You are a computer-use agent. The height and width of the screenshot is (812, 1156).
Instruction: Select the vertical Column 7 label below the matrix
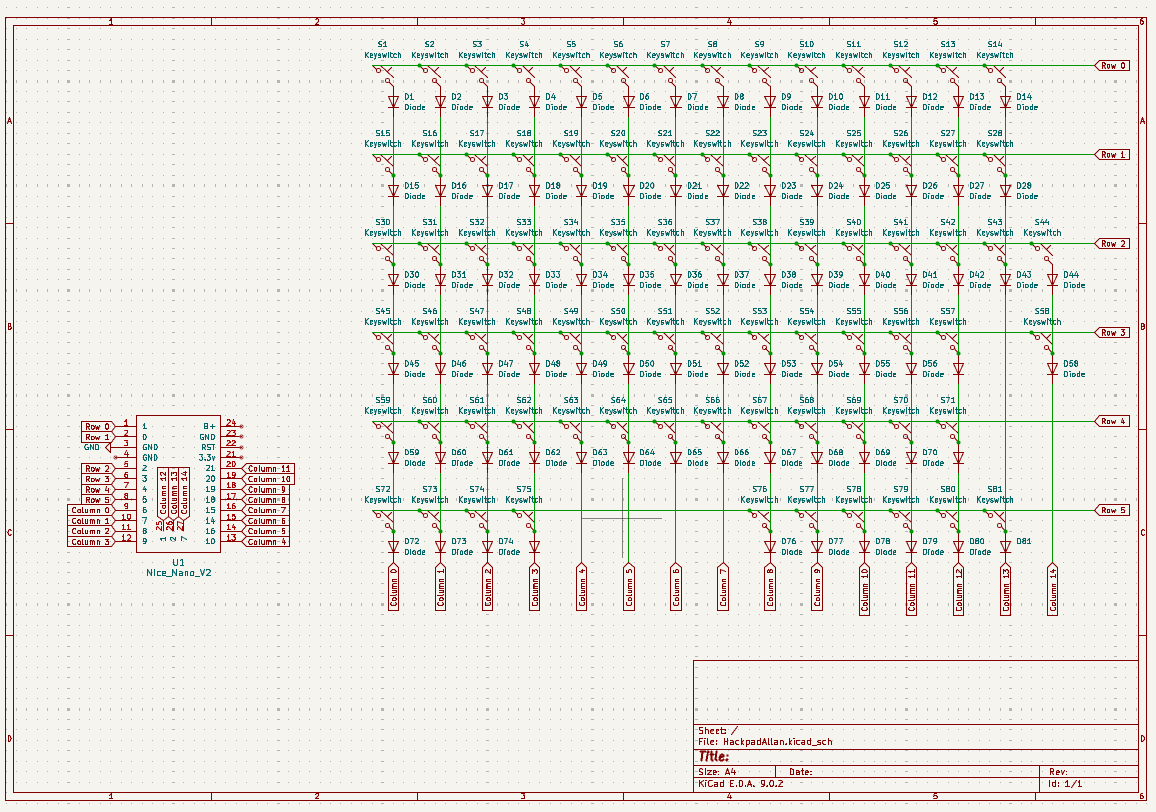[723, 587]
